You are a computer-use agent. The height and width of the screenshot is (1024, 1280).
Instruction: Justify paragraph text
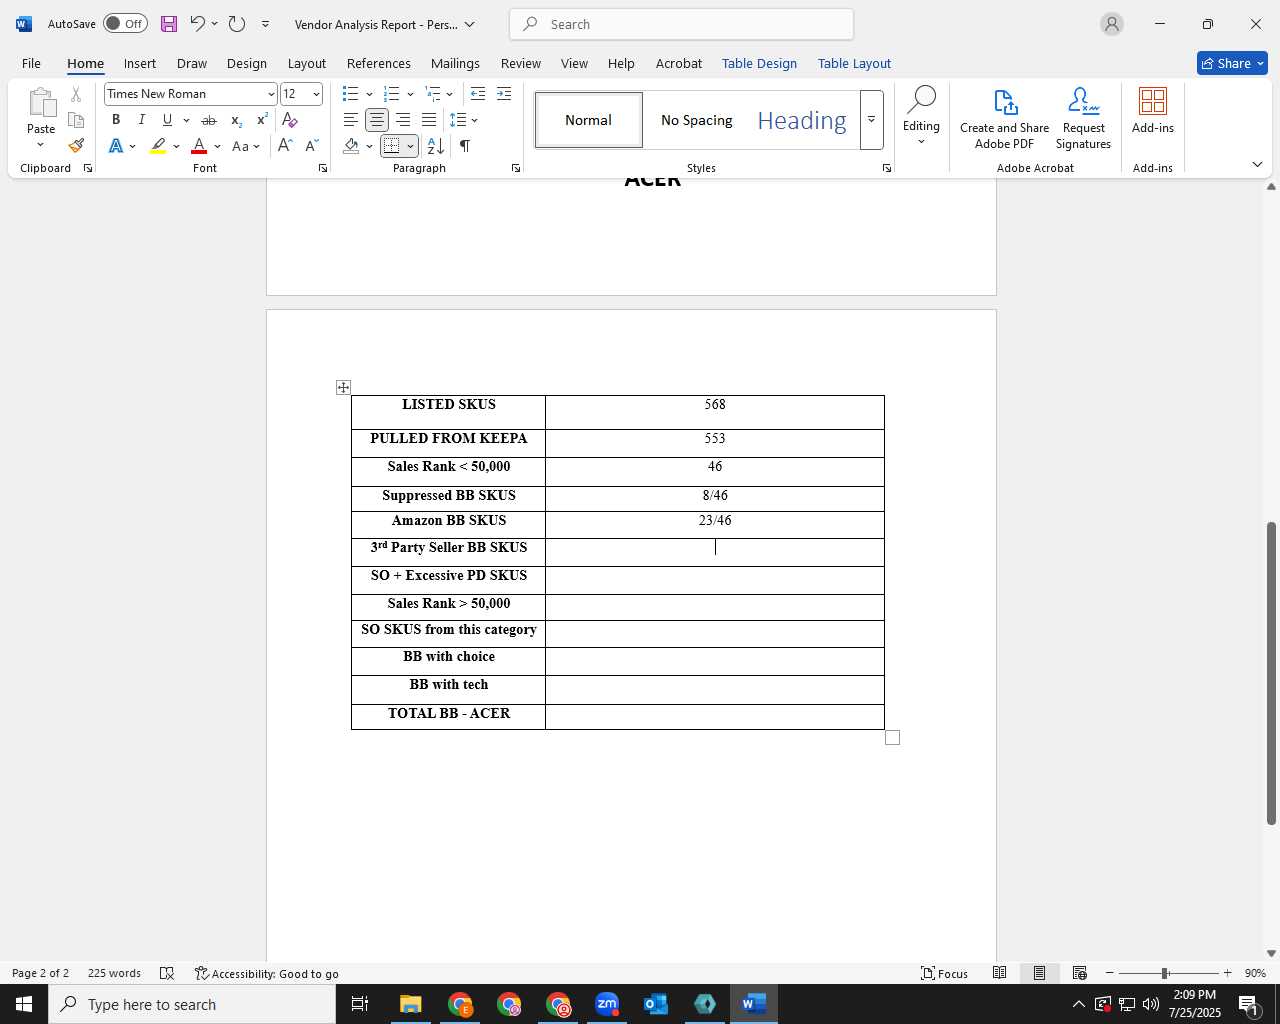429,120
